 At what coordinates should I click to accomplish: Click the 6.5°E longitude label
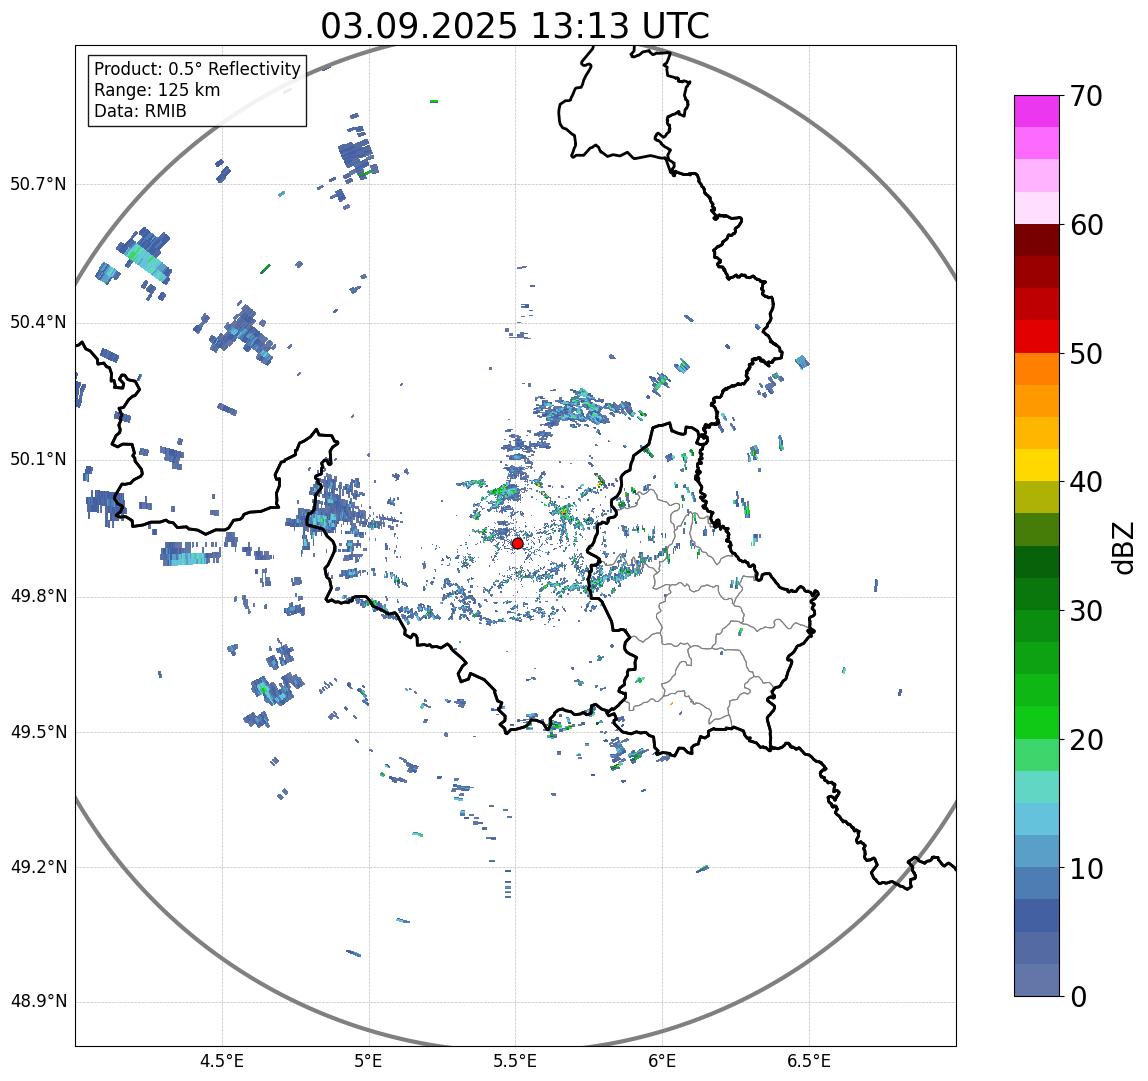[810, 1061]
